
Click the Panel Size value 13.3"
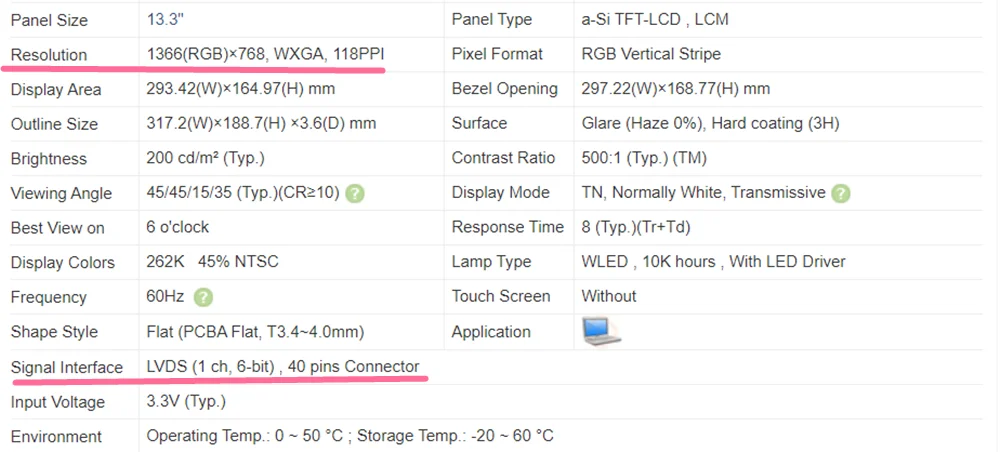pos(165,19)
